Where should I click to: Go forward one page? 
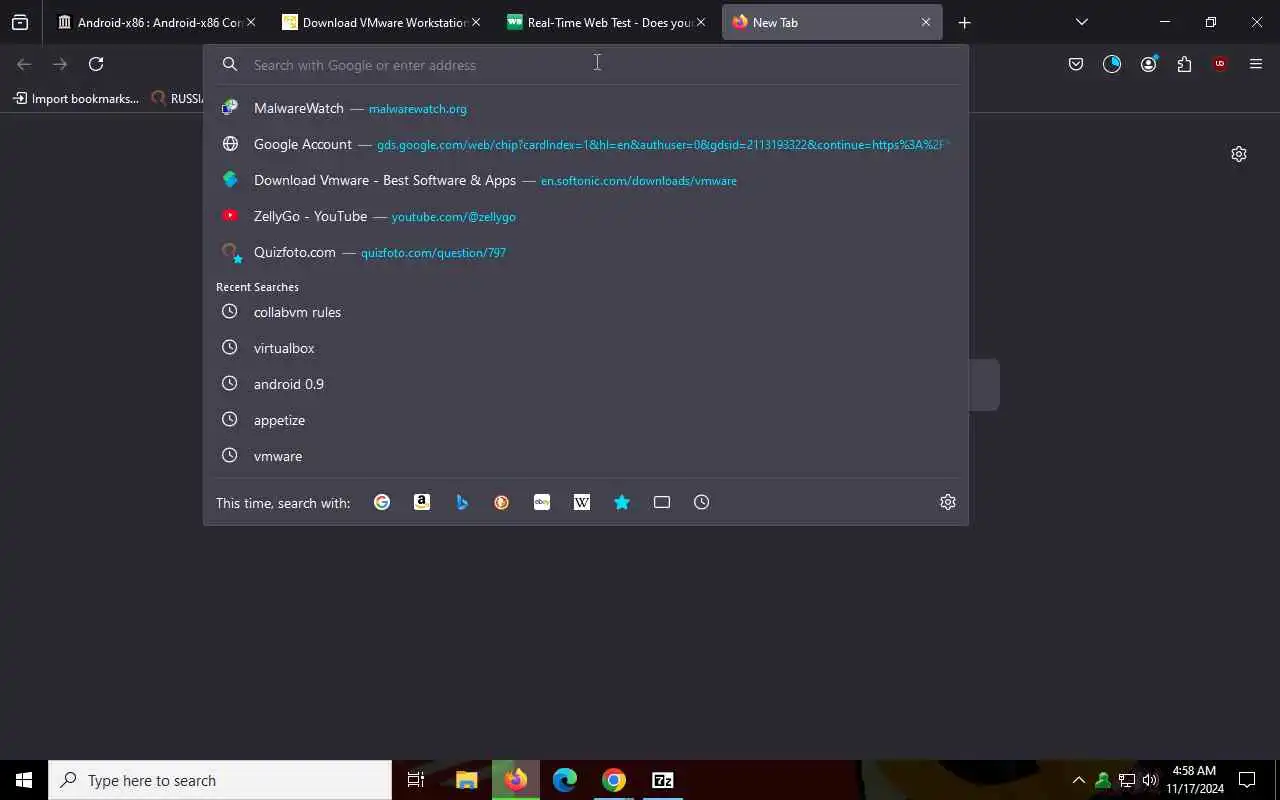tap(60, 64)
